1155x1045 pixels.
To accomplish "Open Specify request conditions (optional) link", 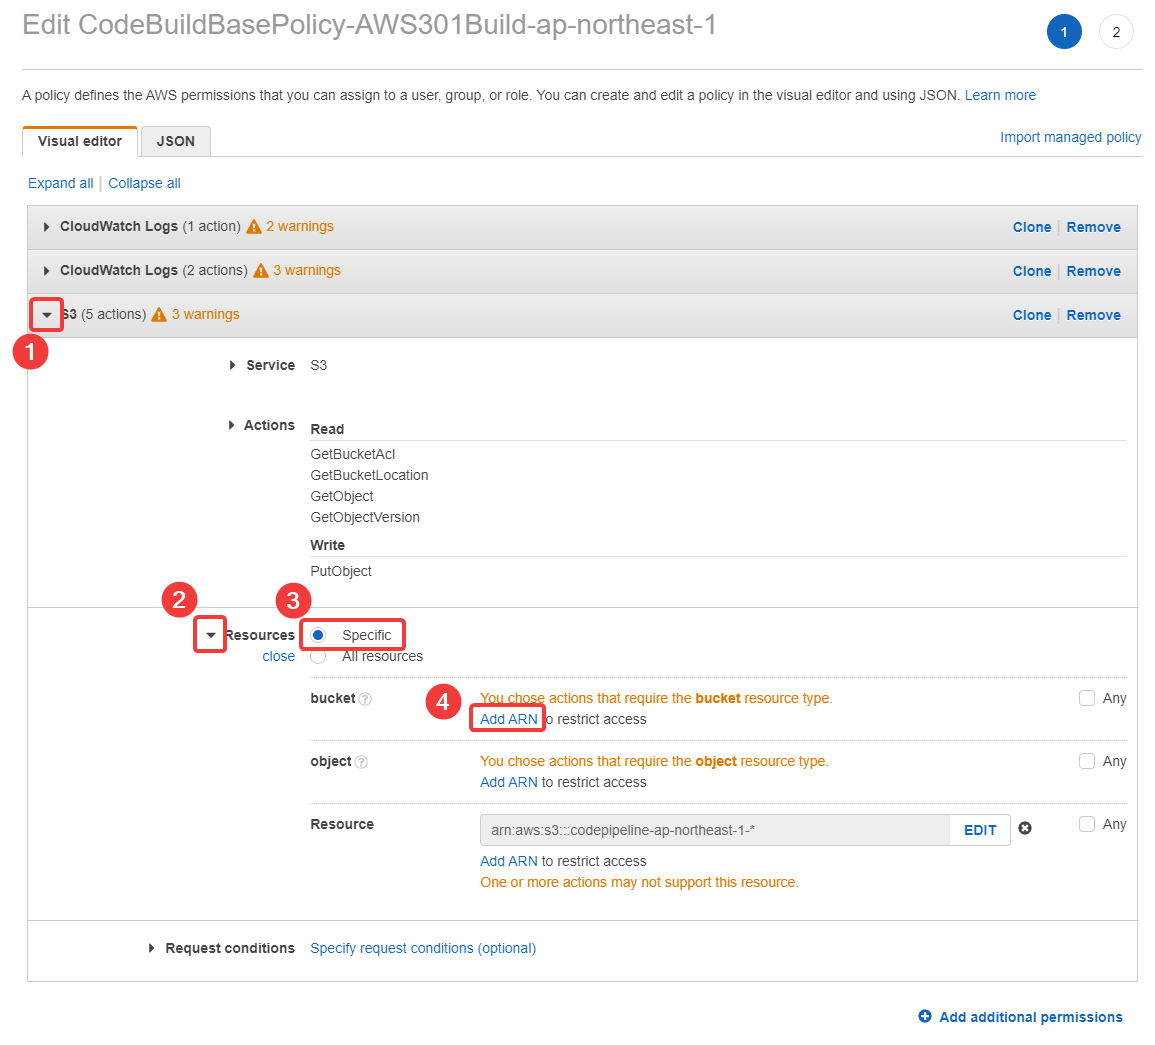I will [423, 948].
